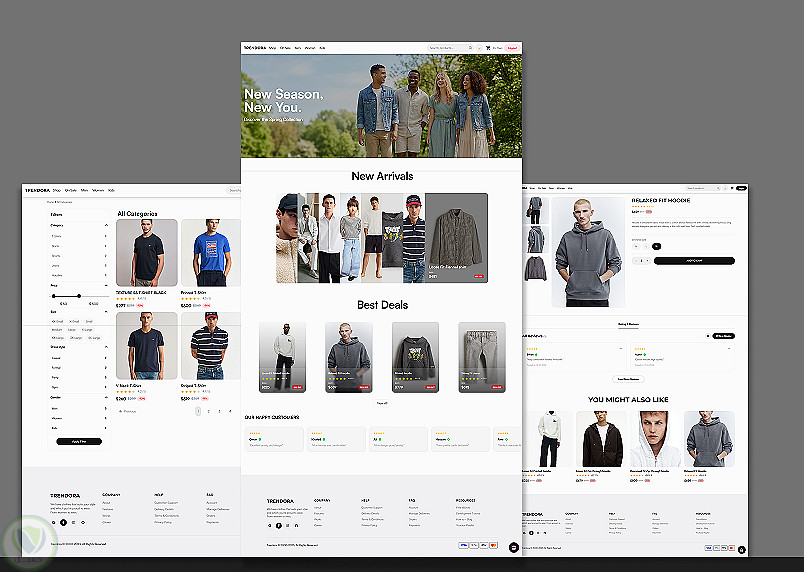Increase quantity with plus stepper
The height and width of the screenshot is (572, 804).
coord(648,261)
